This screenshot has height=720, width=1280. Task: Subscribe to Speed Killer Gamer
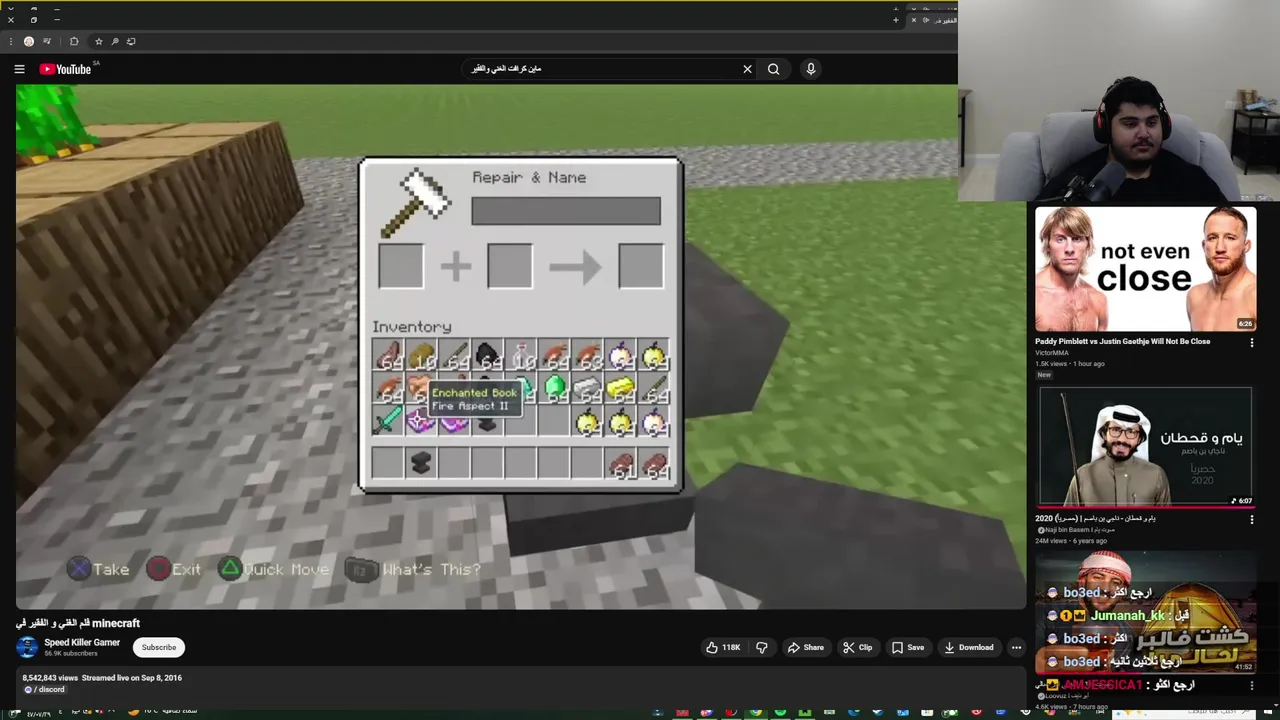(158, 647)
